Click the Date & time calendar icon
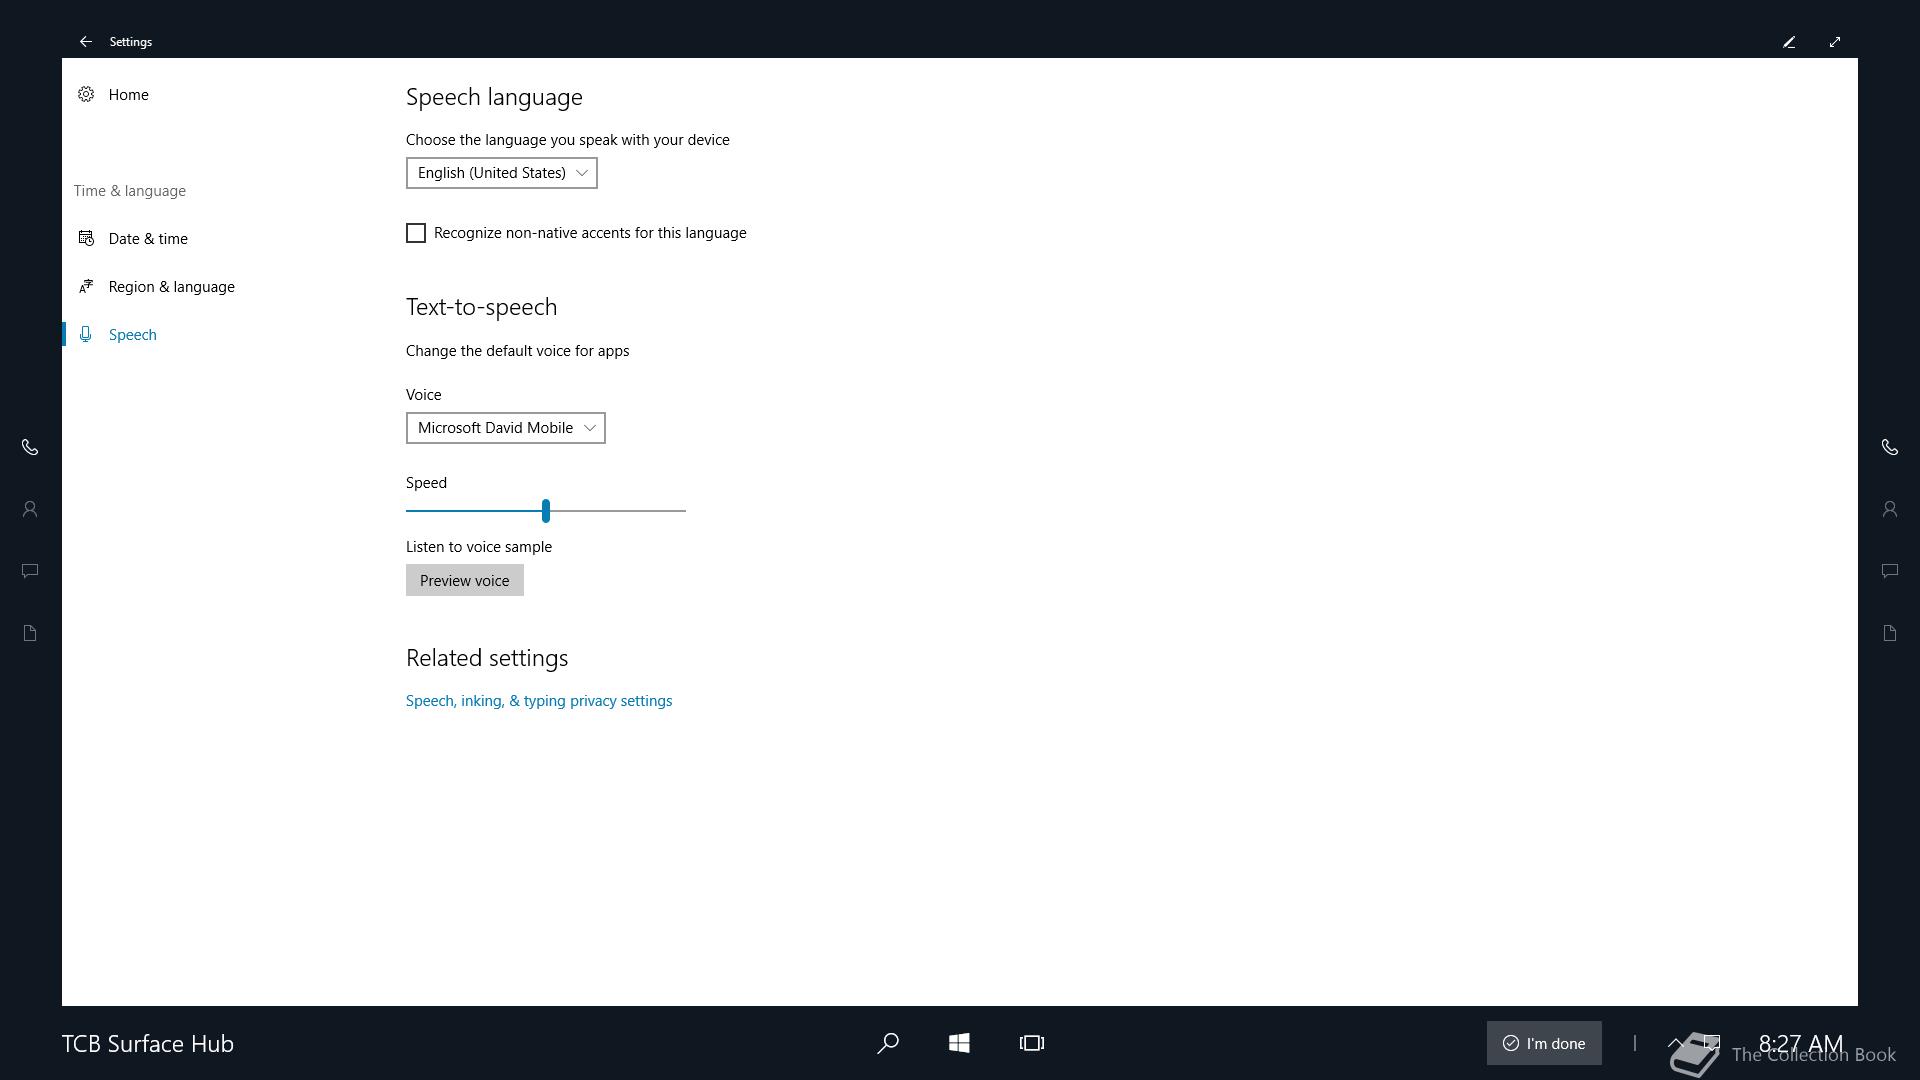This screenshot has height=1080, width=1920. (86, 238)
